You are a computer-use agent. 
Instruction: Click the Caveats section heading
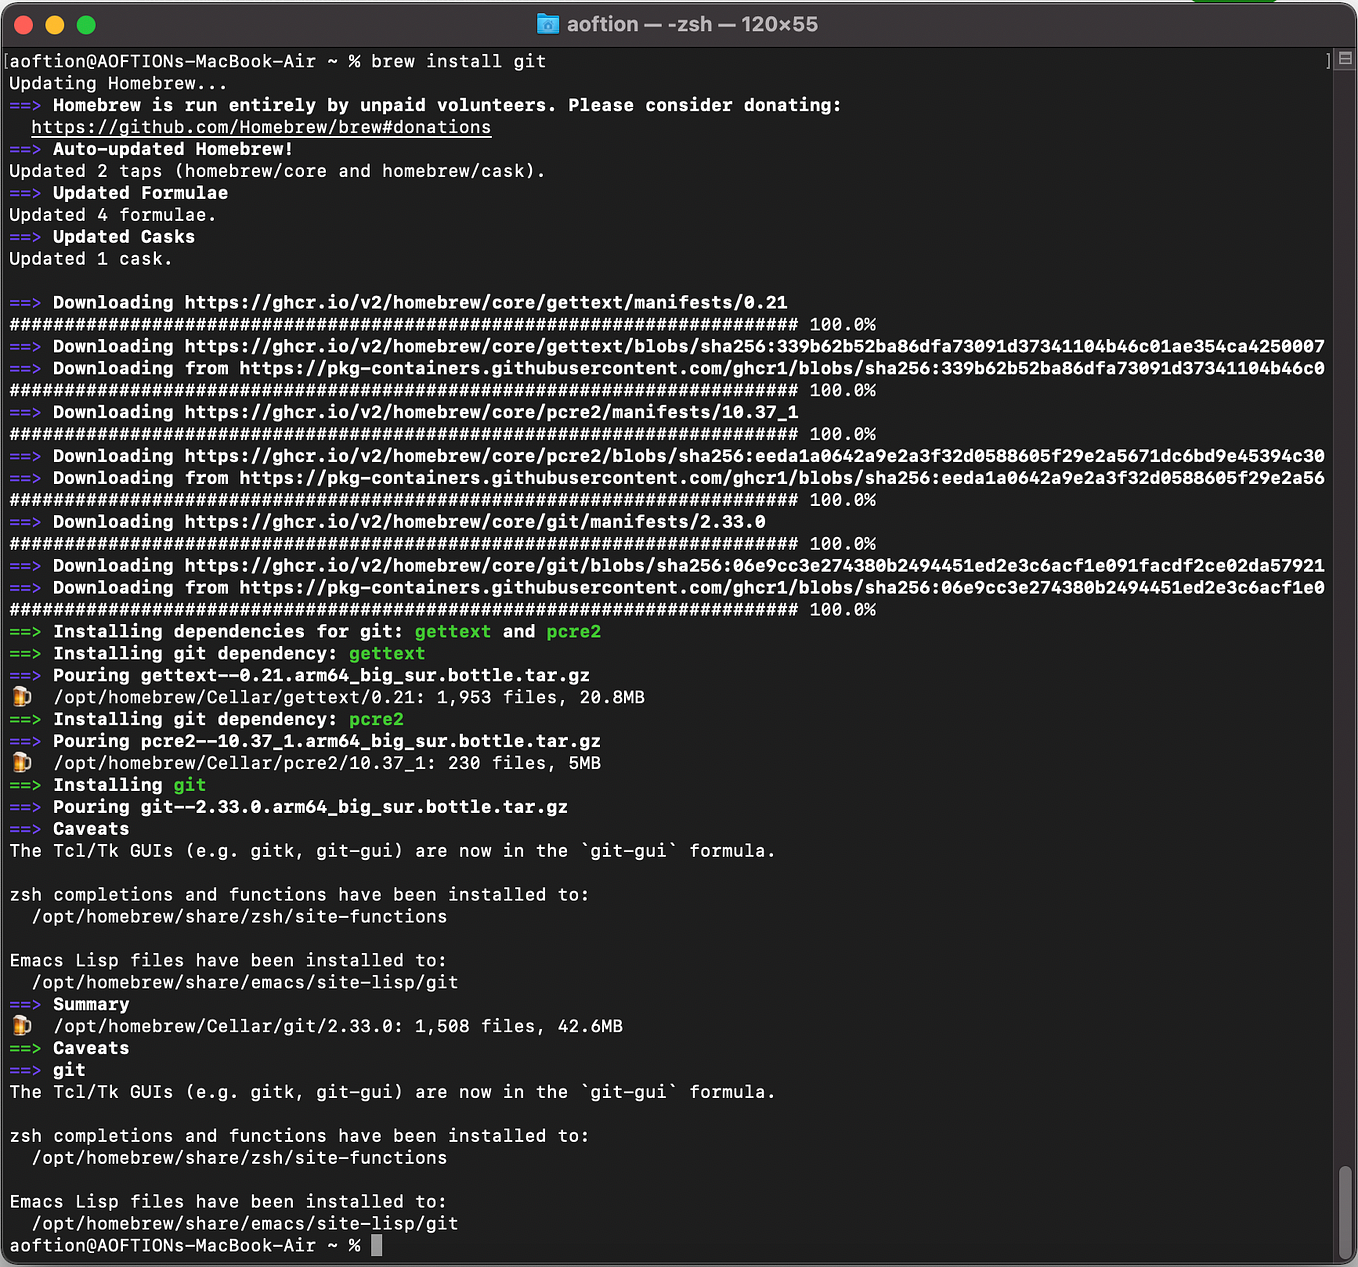(90, 828)
